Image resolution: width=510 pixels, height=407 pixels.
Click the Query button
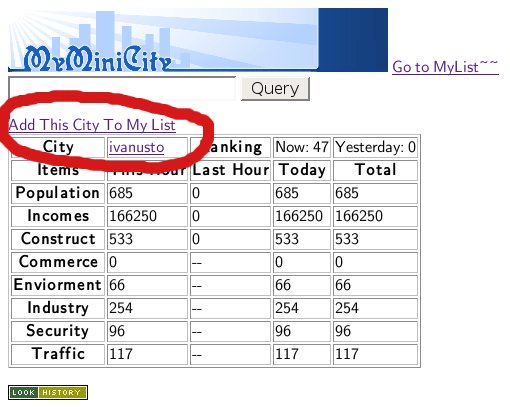(275, 89)
